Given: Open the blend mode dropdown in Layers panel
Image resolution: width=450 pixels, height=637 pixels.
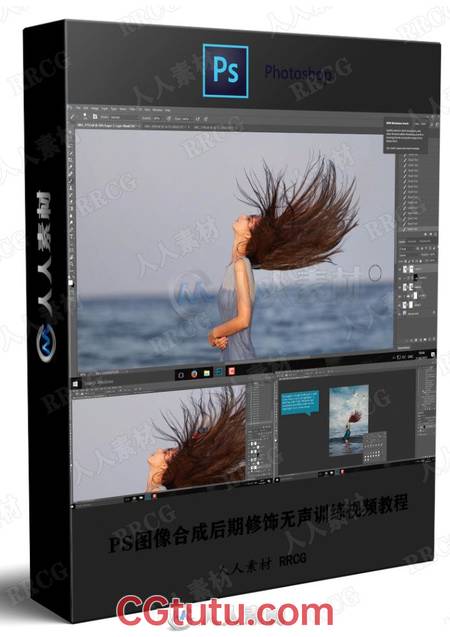Looking at the screenshot, I should pos(408,255).
